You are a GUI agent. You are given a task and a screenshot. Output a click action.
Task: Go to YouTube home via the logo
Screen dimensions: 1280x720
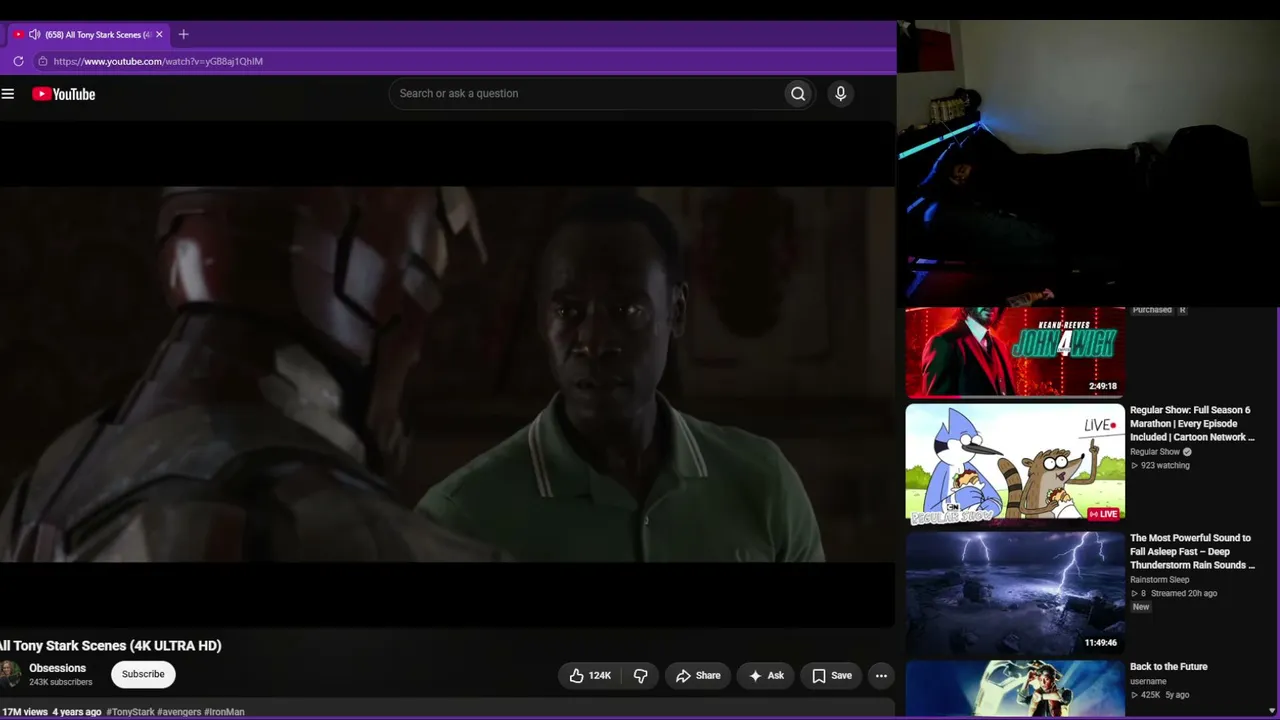(64, 94)
